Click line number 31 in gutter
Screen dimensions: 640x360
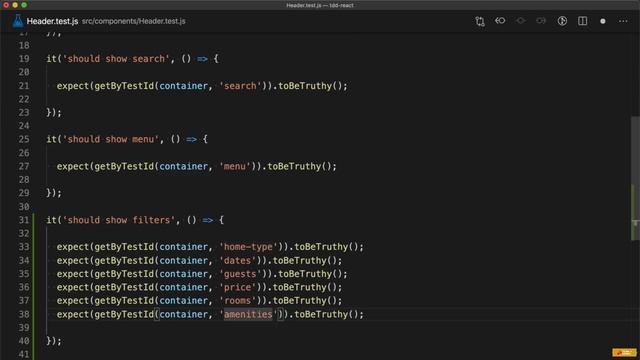pos(24,220)
